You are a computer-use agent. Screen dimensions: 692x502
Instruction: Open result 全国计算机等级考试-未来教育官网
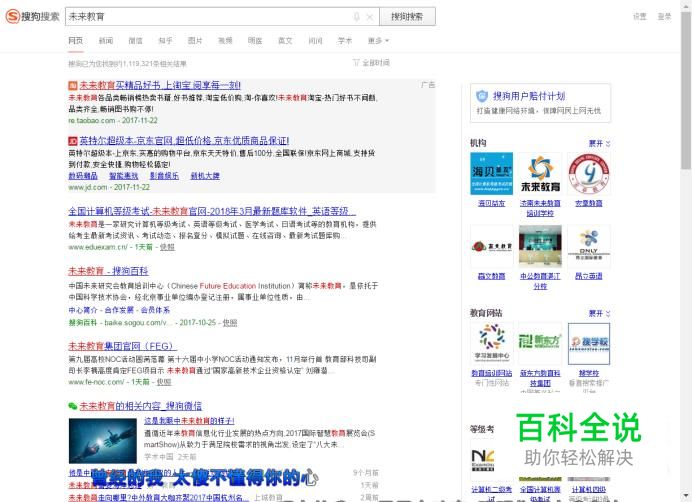click(212, 211)
